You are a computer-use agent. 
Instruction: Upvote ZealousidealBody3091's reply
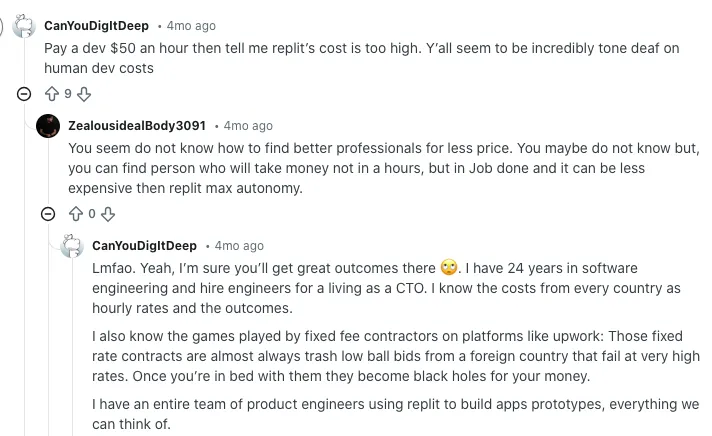pos(75,213)
